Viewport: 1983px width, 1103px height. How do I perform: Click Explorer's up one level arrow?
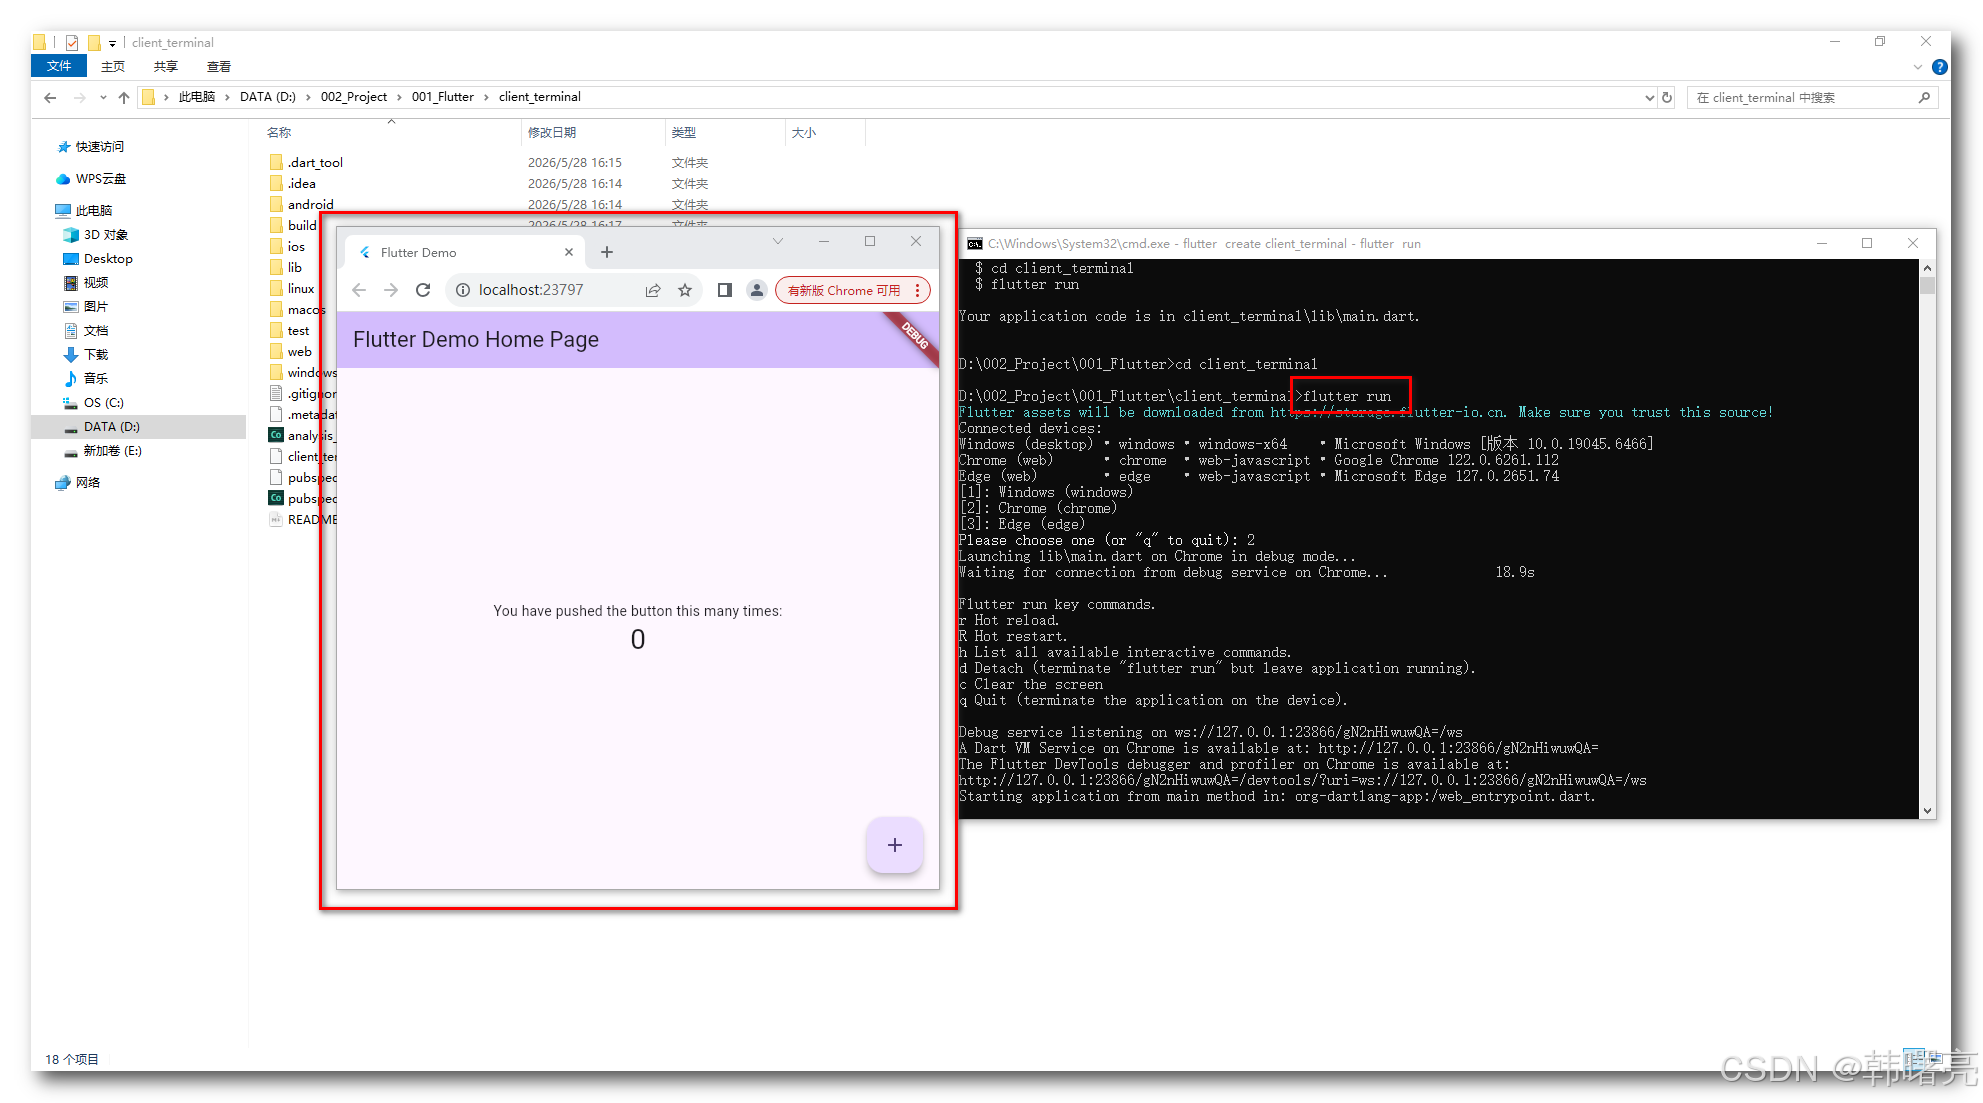click(124, 97)
